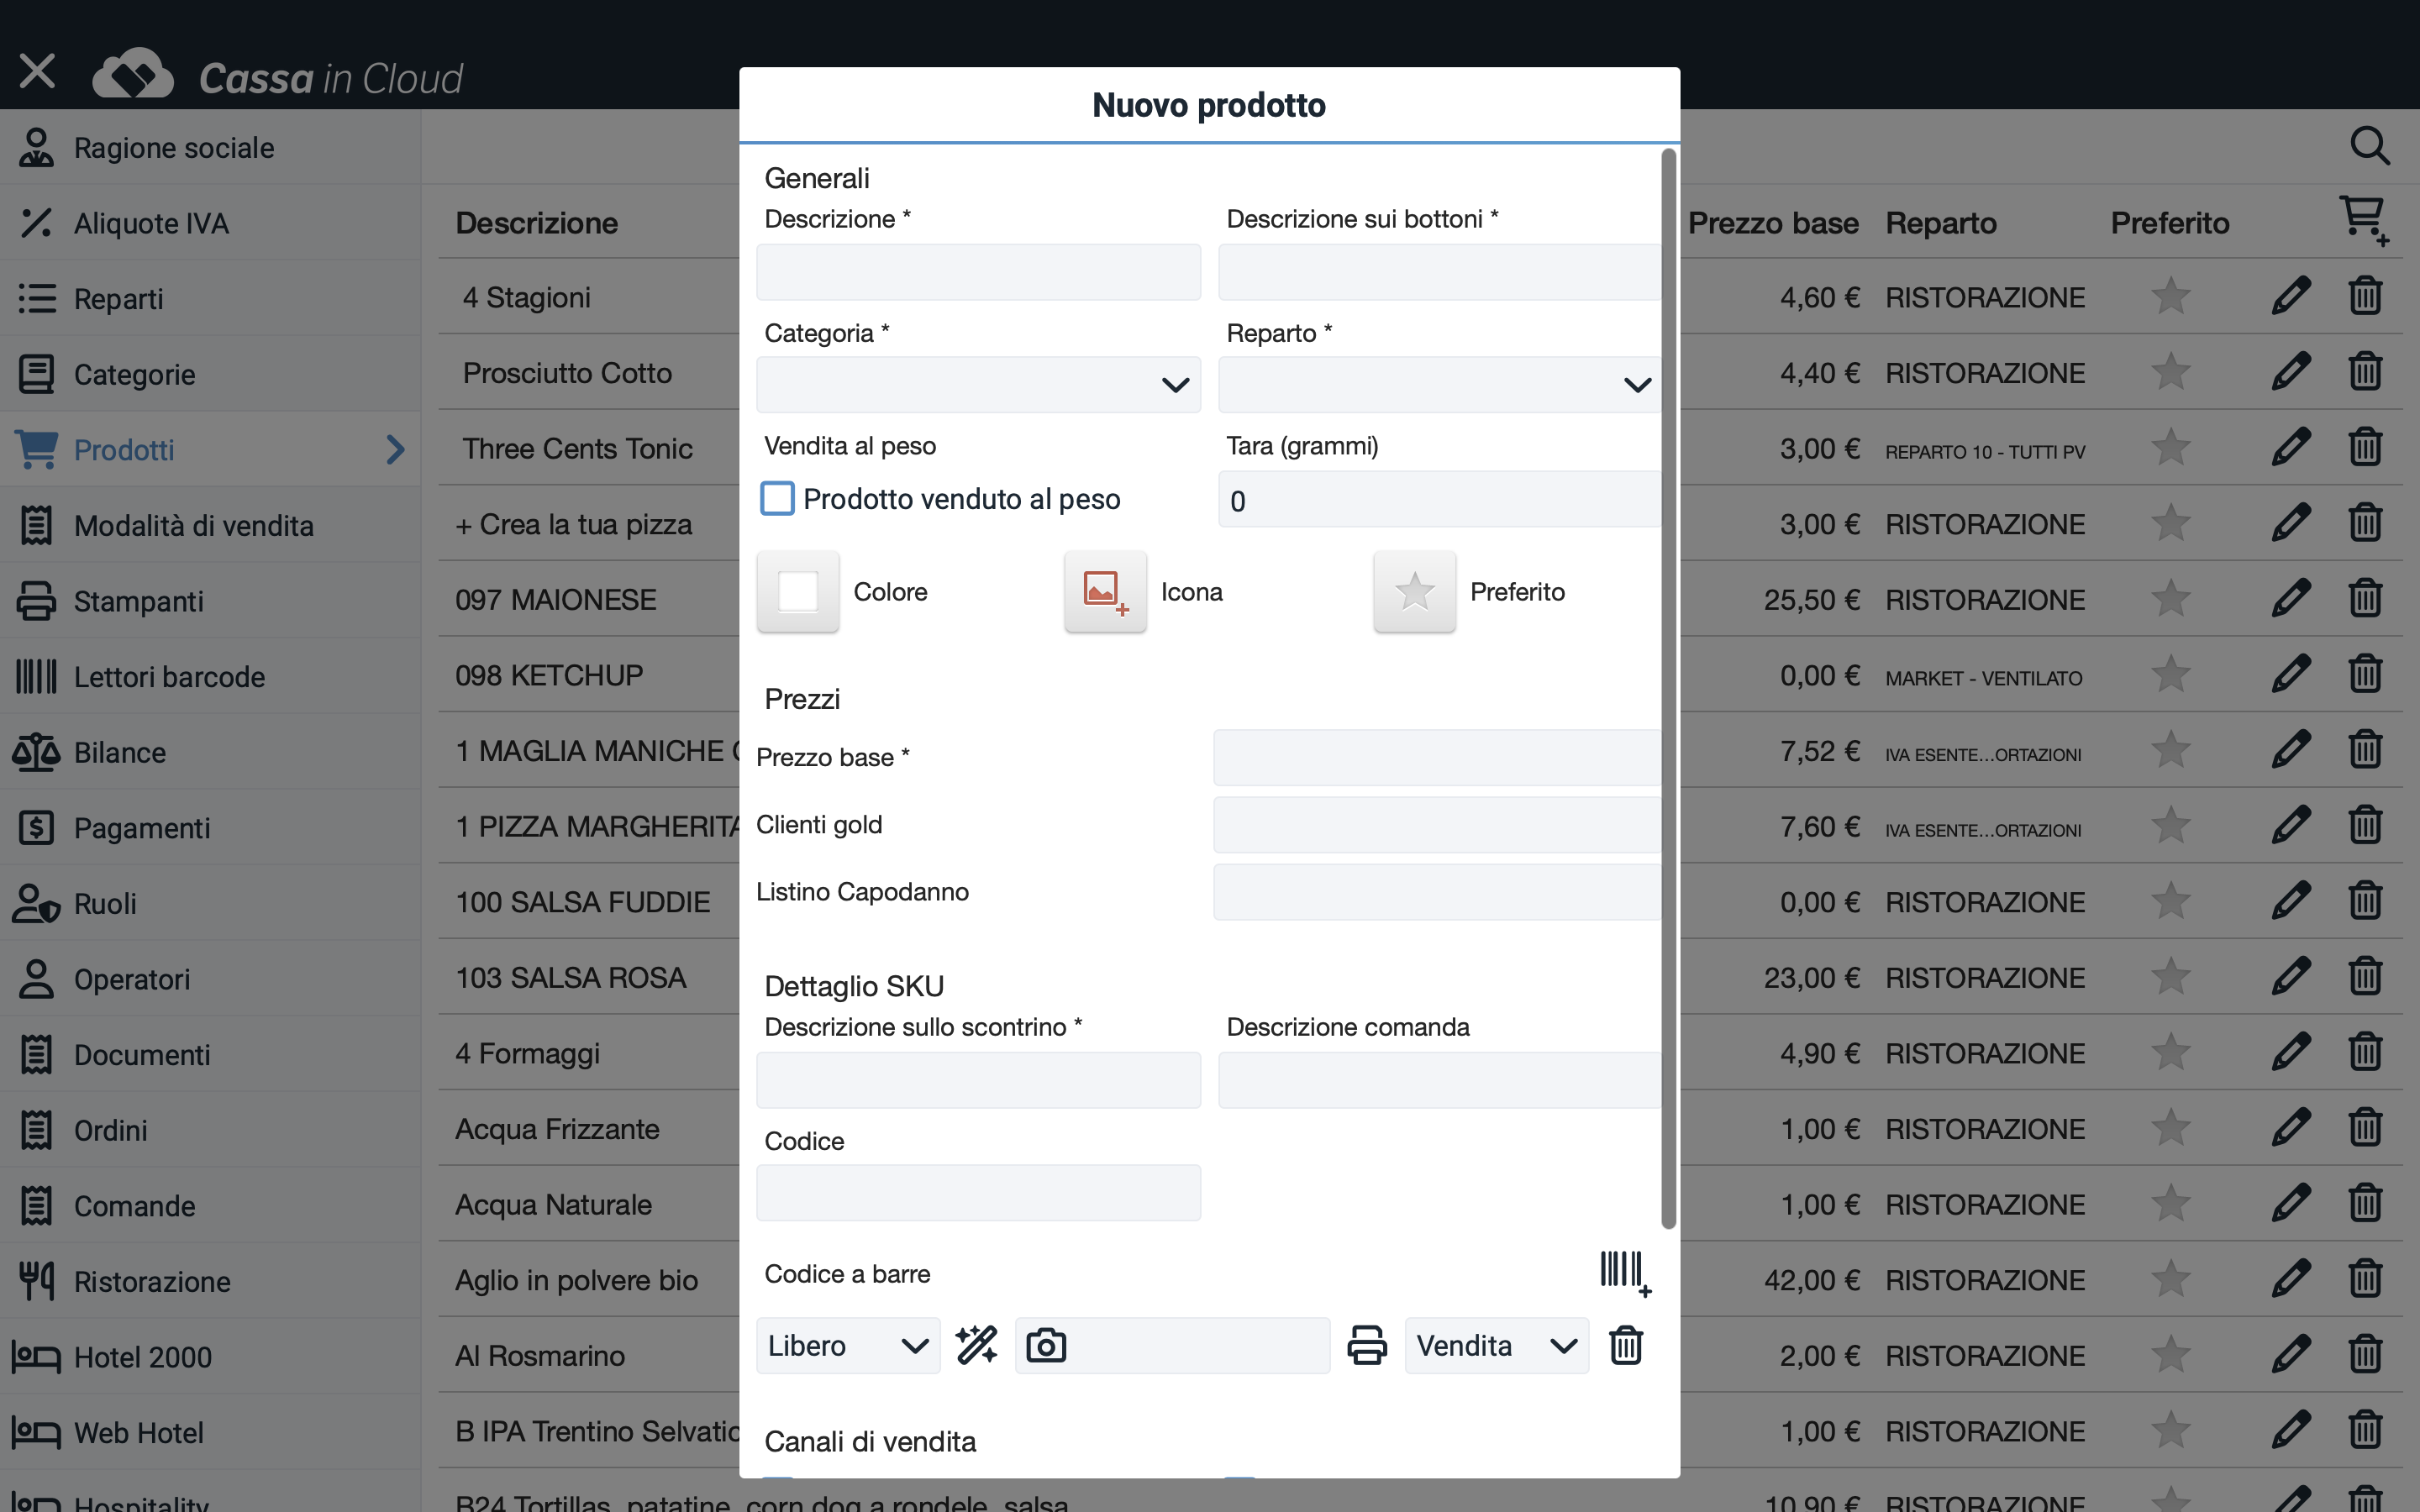Open Web Hotel section

tap(210, 1432)
